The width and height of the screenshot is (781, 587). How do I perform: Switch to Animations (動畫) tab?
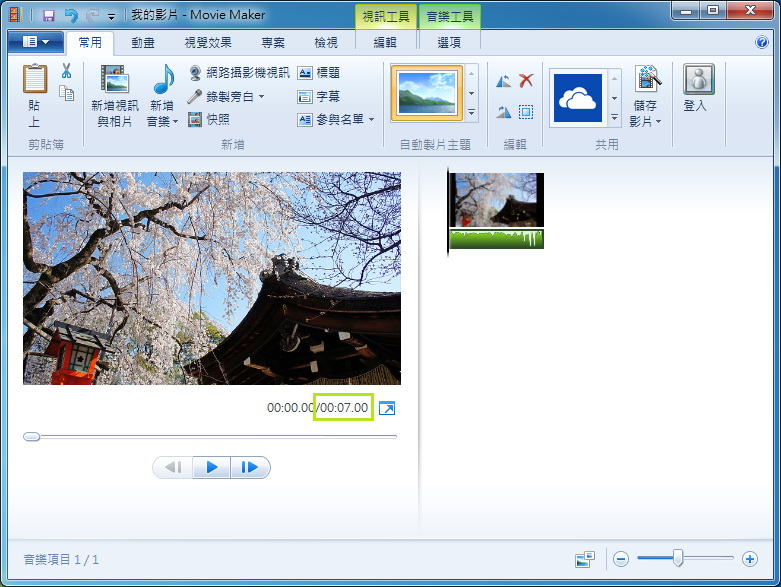tap(143, 43)
